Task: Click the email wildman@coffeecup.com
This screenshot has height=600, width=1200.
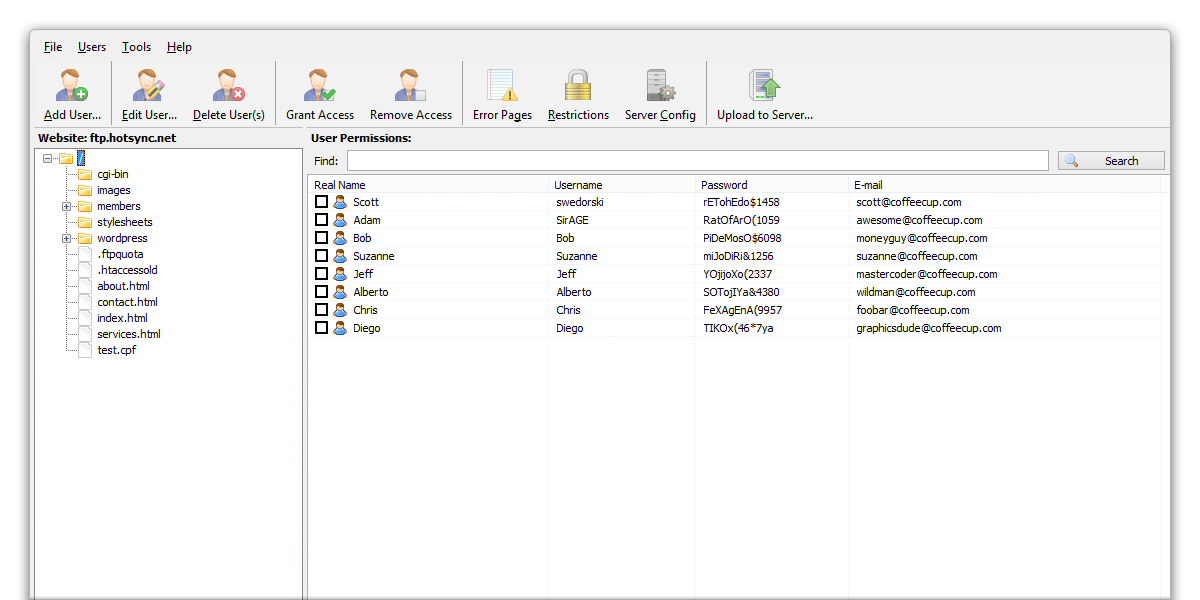Action: point(916,292)
